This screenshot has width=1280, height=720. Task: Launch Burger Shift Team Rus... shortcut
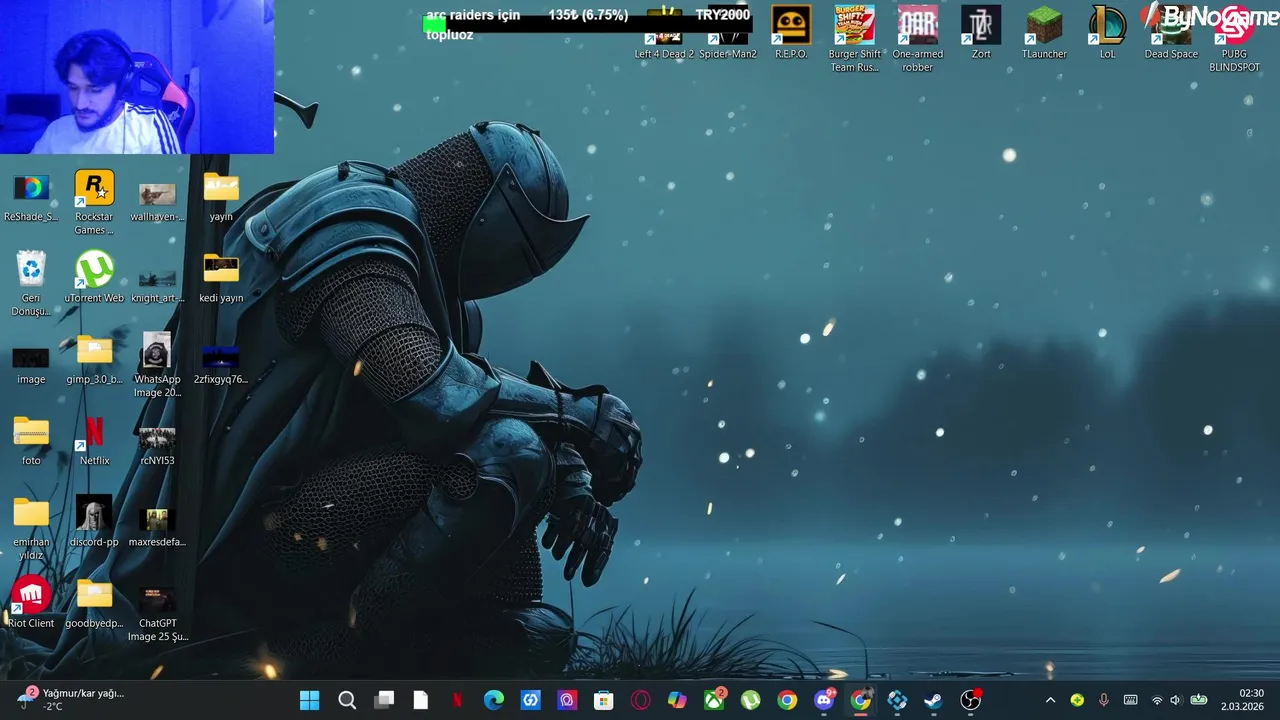(x=855, y=39)
